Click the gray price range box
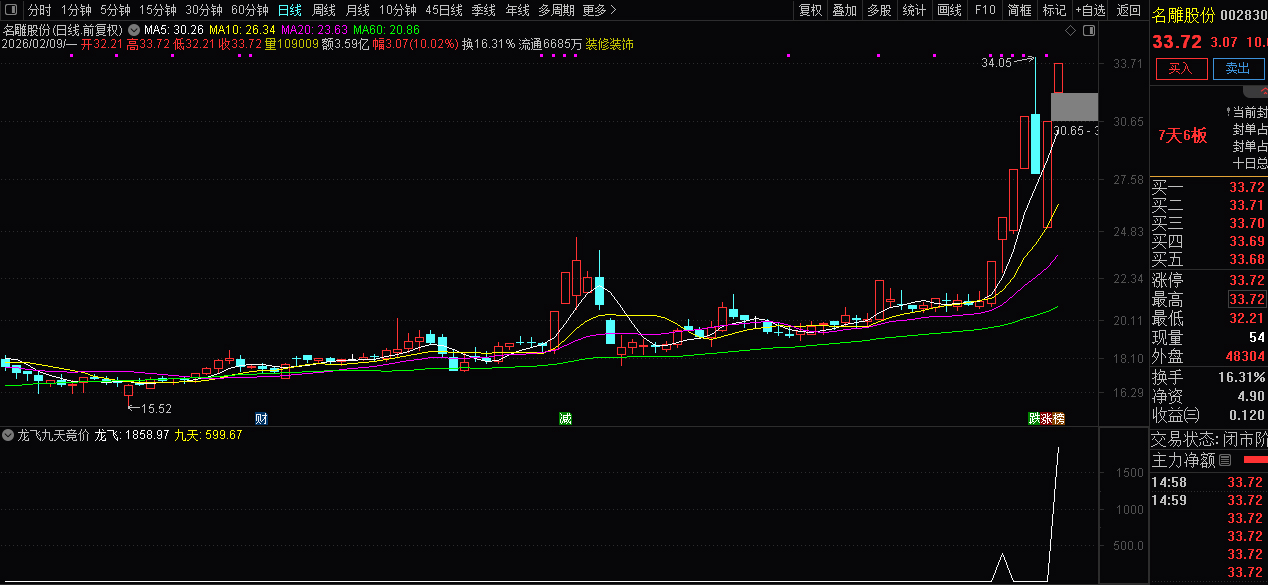This screenshot has height=585, width=1268. (x=1074, y=106)
